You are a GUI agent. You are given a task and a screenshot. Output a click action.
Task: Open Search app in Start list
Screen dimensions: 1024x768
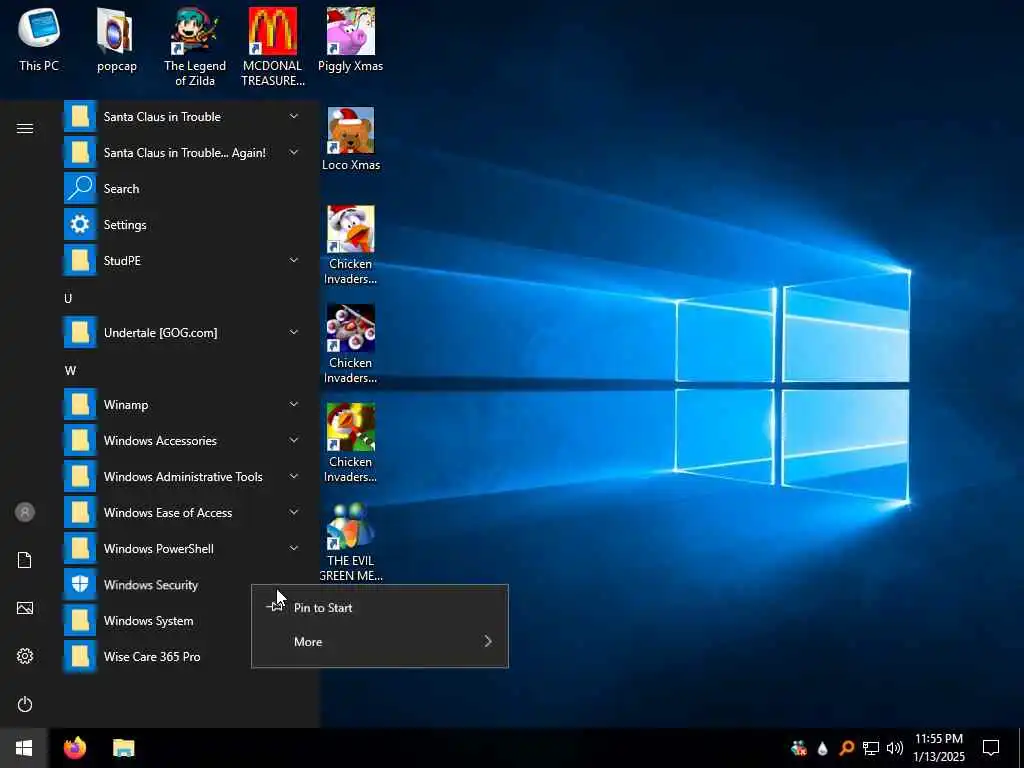pos(182,189)
